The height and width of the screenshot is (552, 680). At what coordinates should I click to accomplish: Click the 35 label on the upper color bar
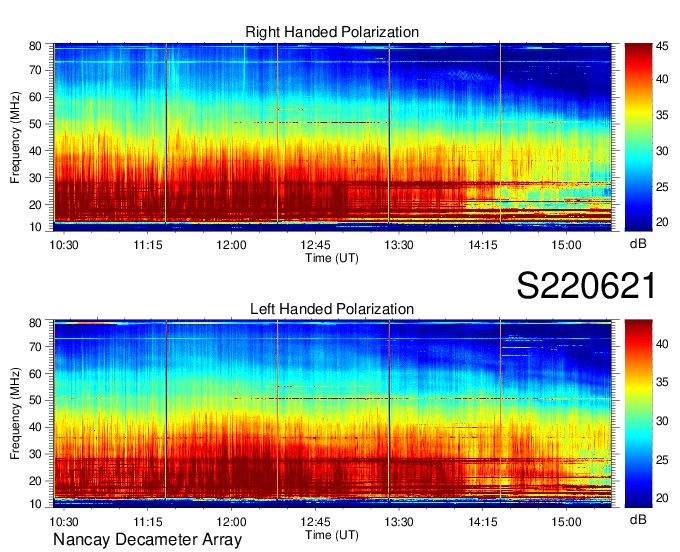point(662,115)
